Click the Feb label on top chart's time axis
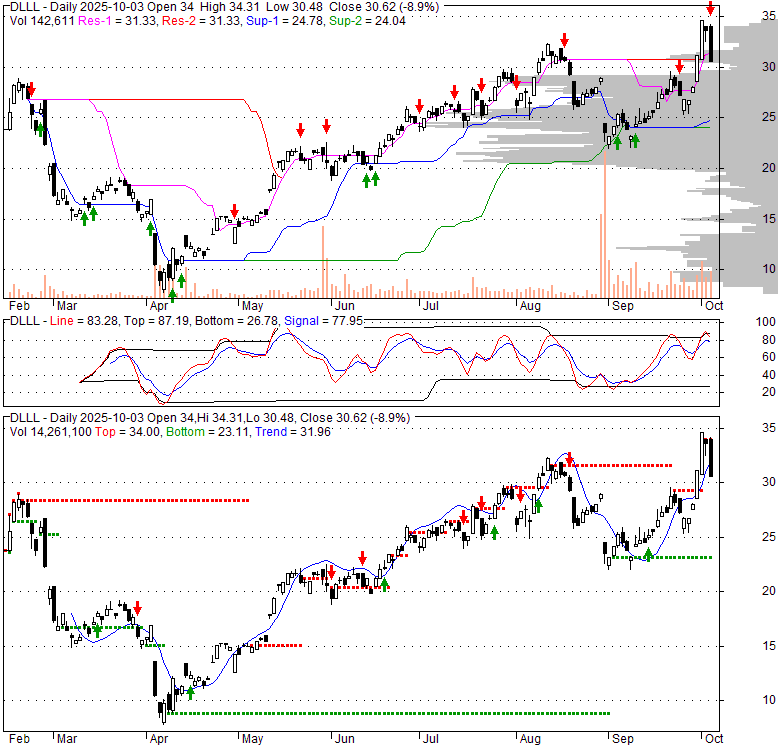The width and height of the screenshot is (780, 745). (19, 306)
